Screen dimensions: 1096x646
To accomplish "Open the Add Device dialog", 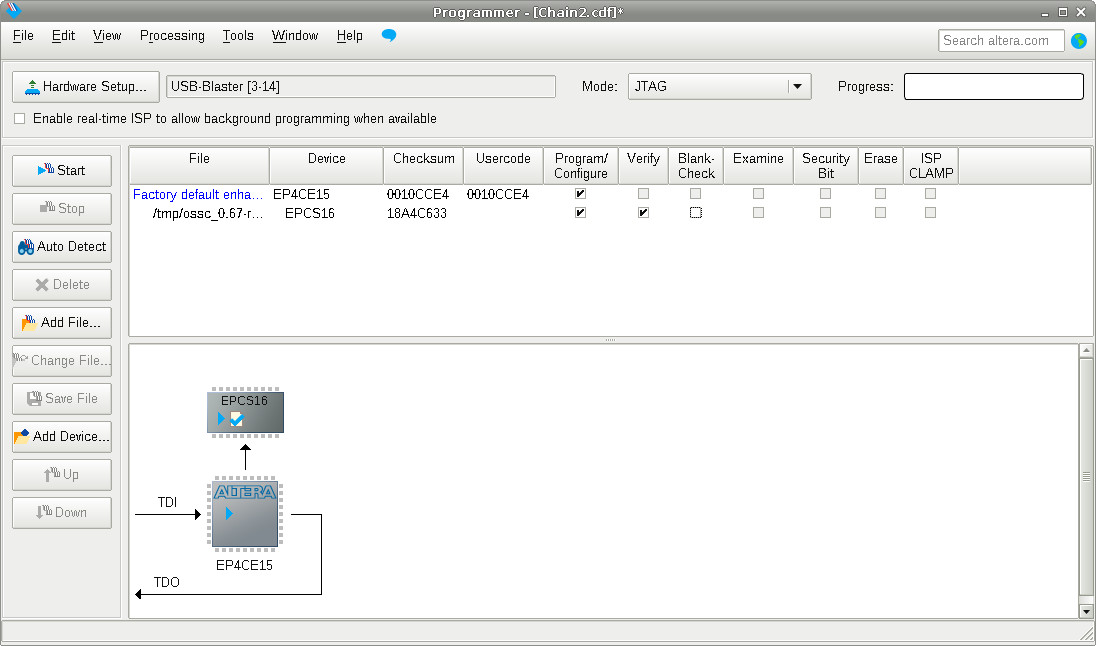I will [x=62, y=436].
